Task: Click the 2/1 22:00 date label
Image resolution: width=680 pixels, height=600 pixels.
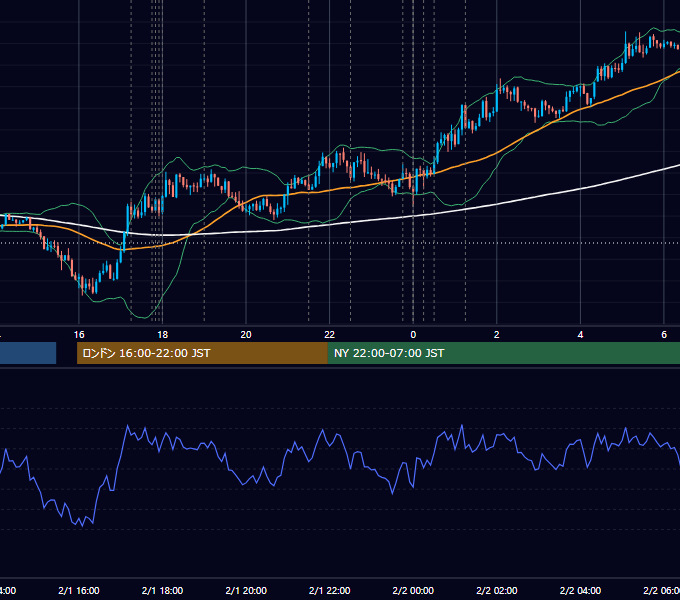Action: [x=330, y=590]
